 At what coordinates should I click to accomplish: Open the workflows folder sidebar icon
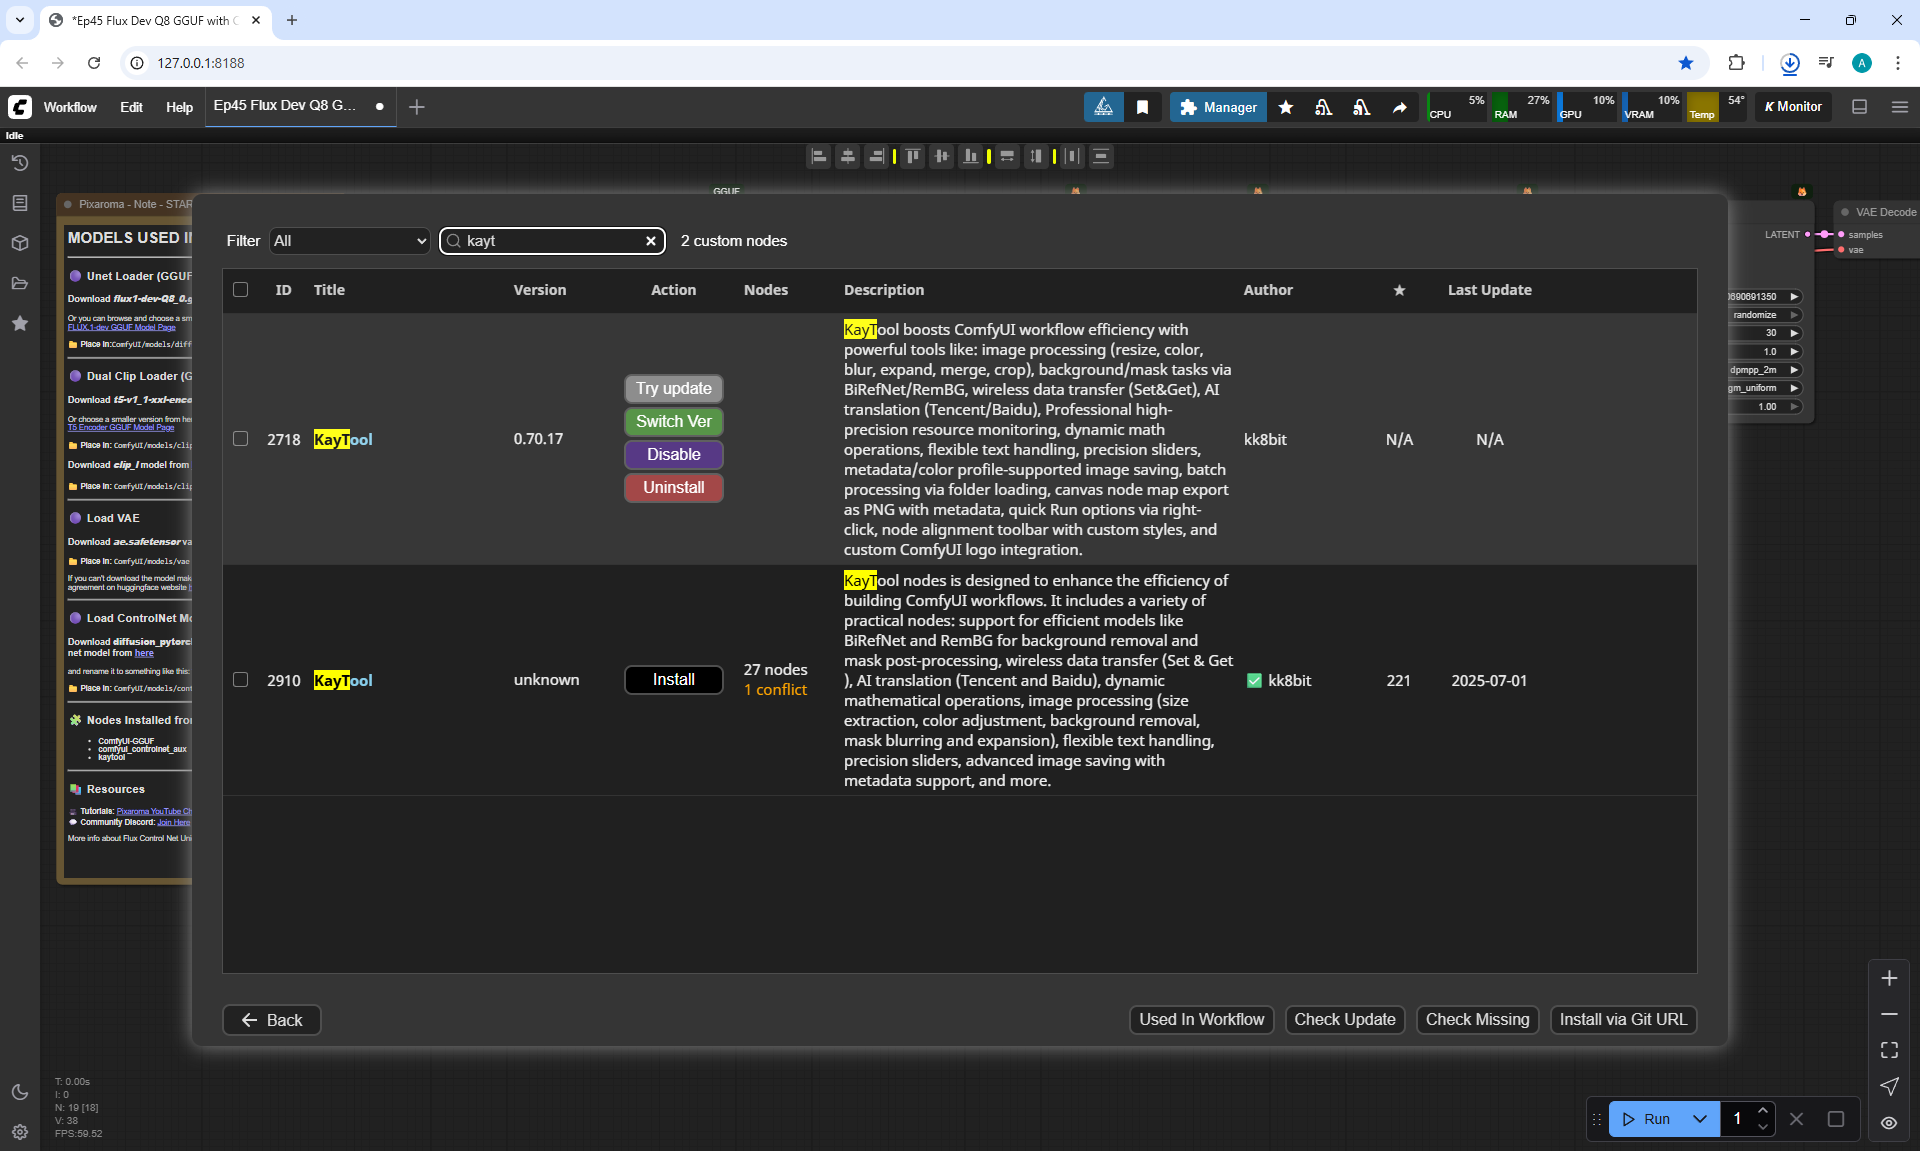[x=20, y=283]
